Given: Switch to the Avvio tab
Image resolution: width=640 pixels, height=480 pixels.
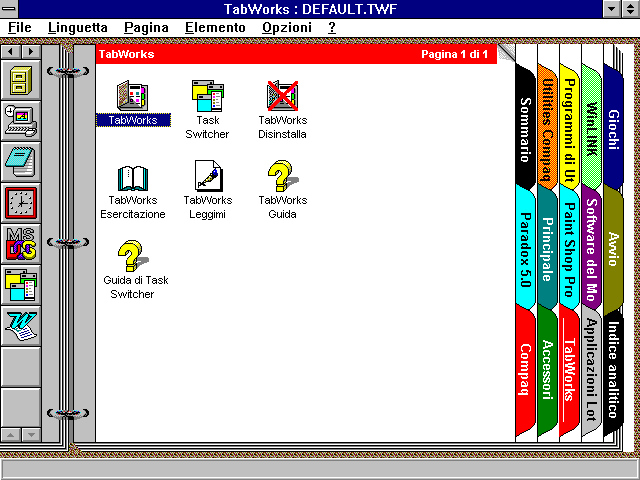Looking at the screenshot, I should click(613, 249).
